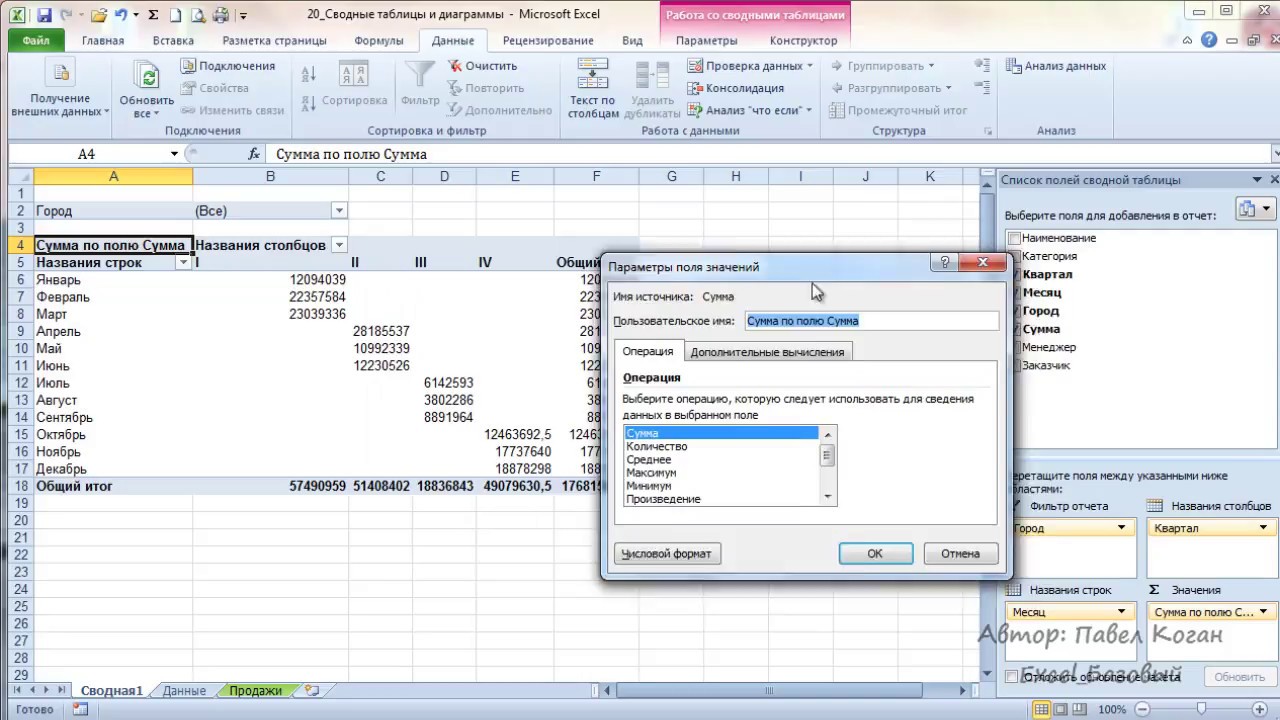Screen dimensions: 1280x720
Task: Toggle the defer layout update checkbox
Action: (1012, 677)
